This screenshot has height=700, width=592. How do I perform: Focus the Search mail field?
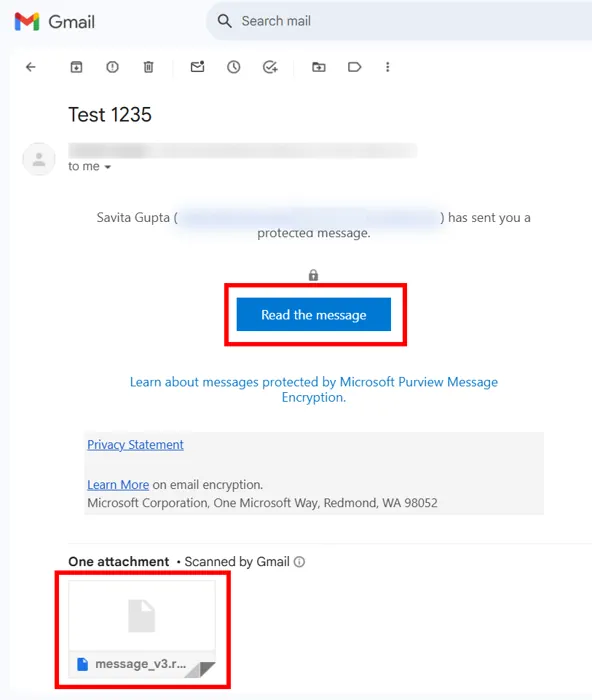399,21
